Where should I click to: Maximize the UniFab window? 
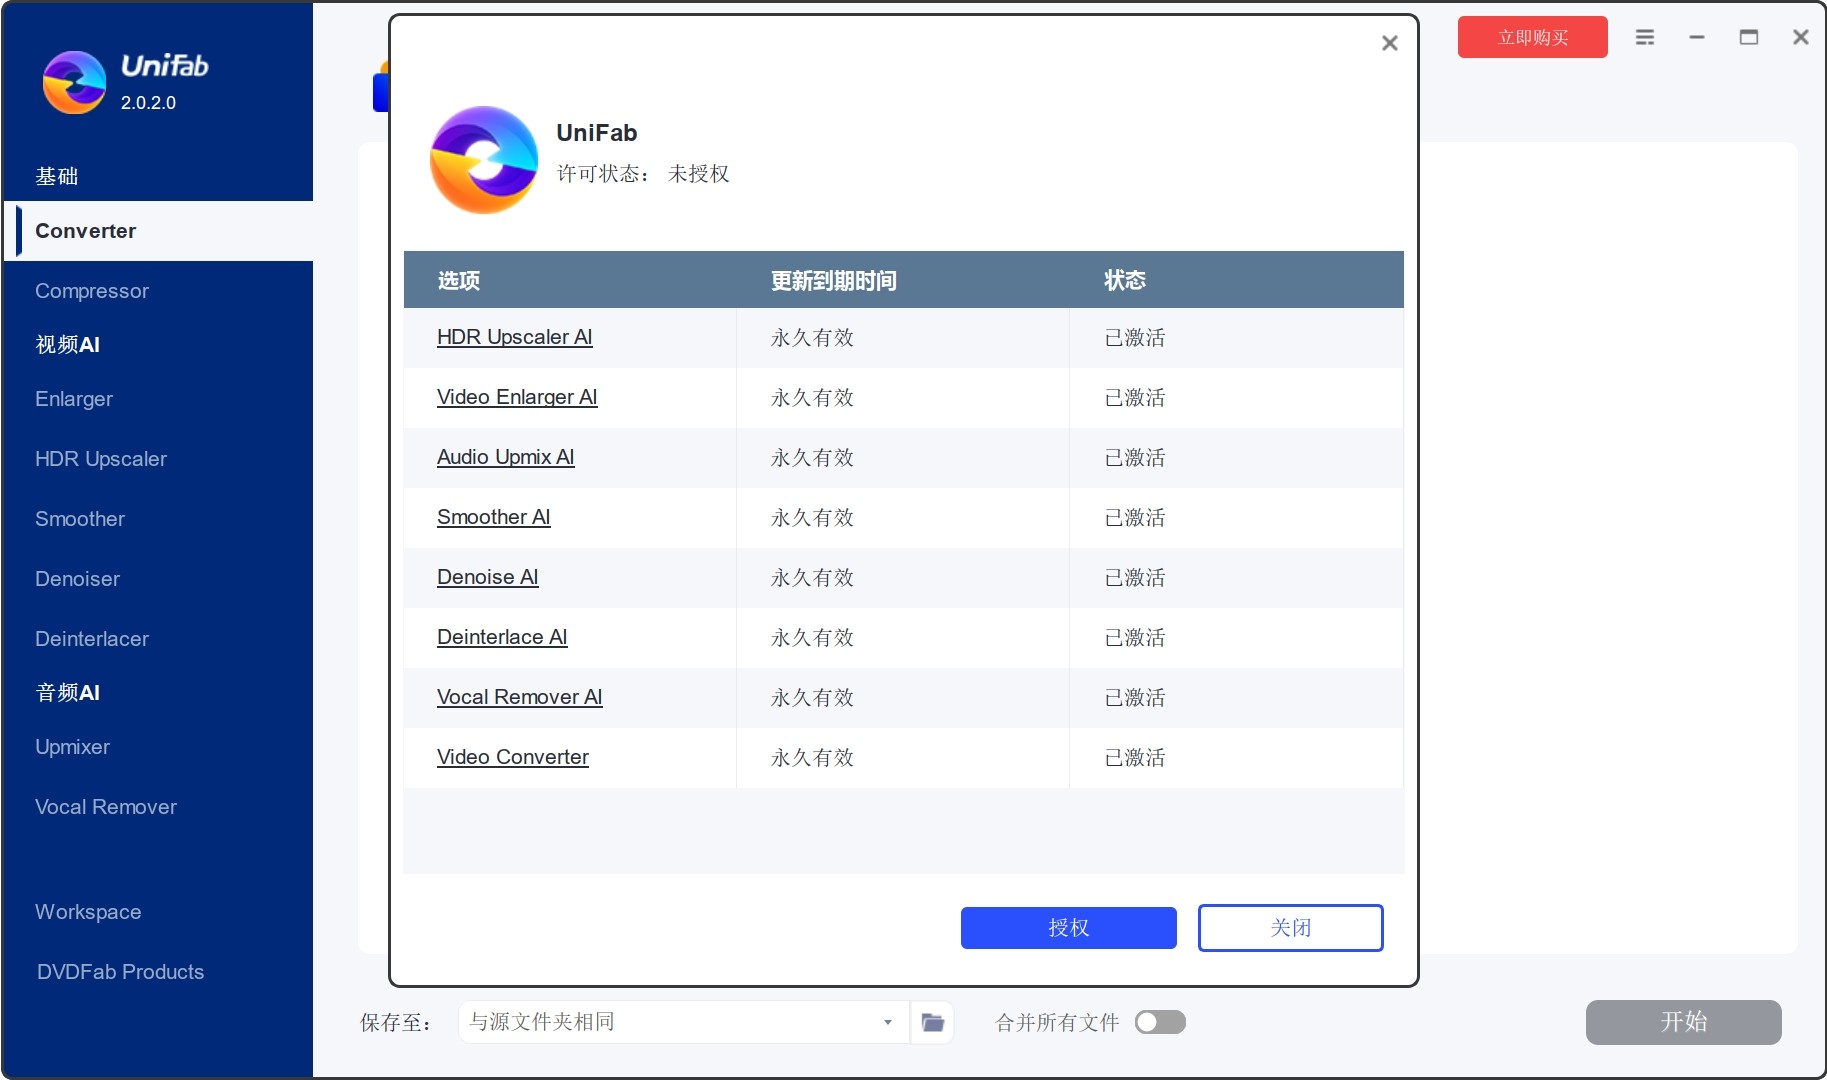pos(1749,37)
